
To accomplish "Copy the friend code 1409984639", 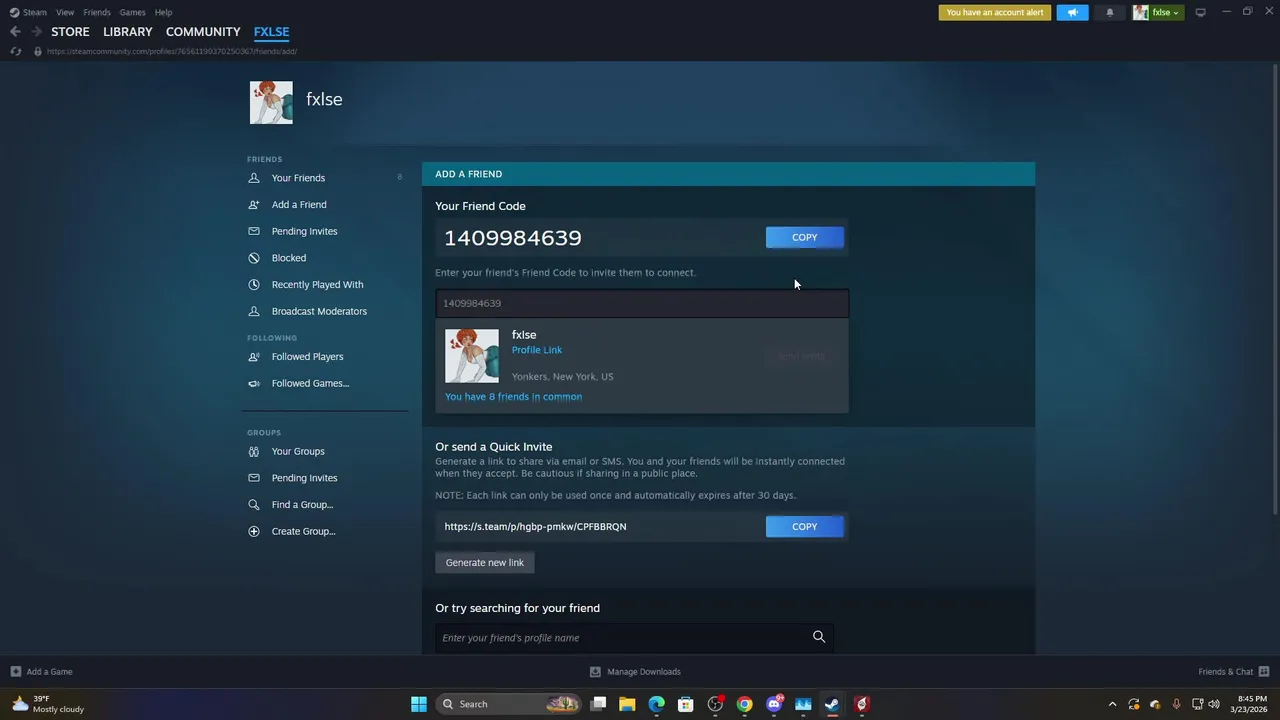I will pos(805,237).
